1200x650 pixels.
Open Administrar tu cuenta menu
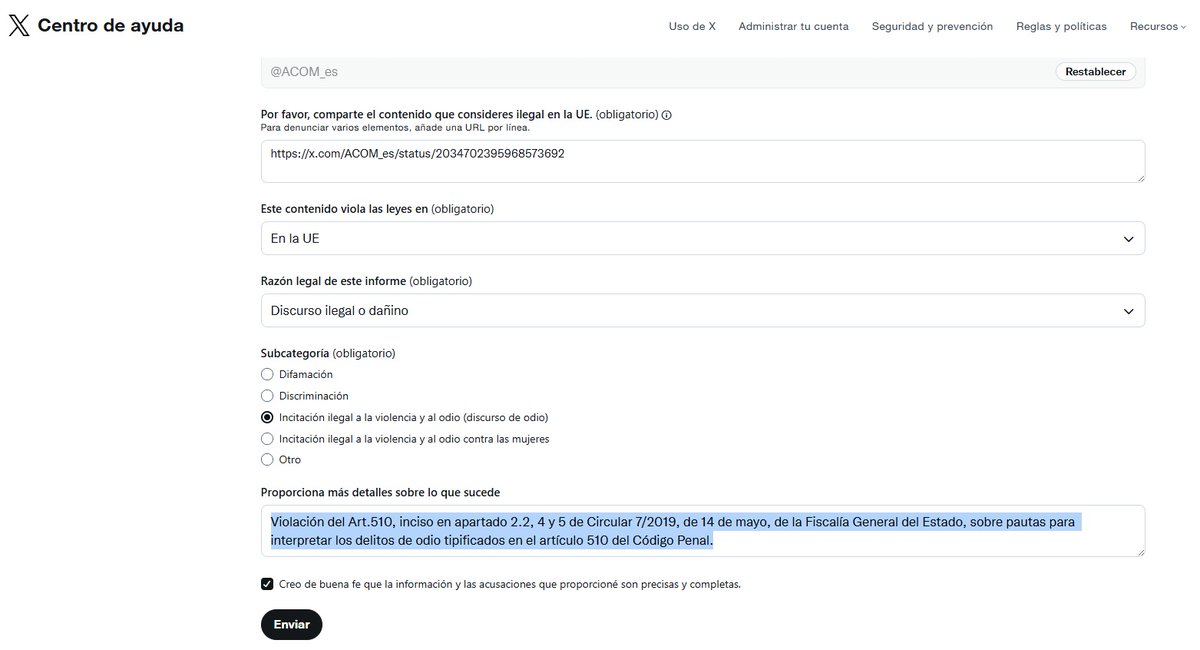pyautogui.click(x=793, y=26)
